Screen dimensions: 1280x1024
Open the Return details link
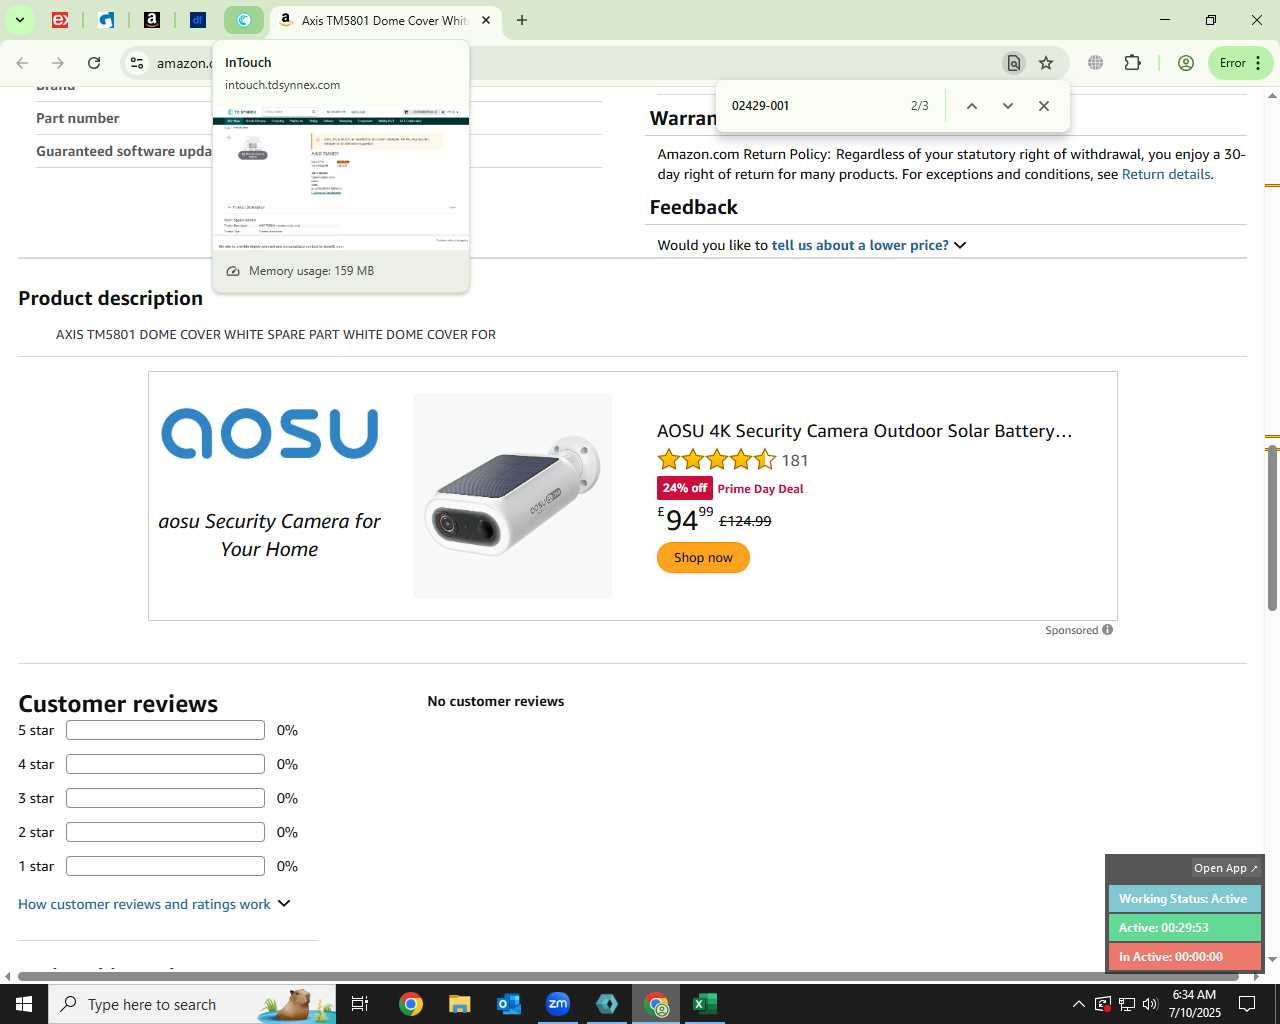click(x=1166, y=174)
